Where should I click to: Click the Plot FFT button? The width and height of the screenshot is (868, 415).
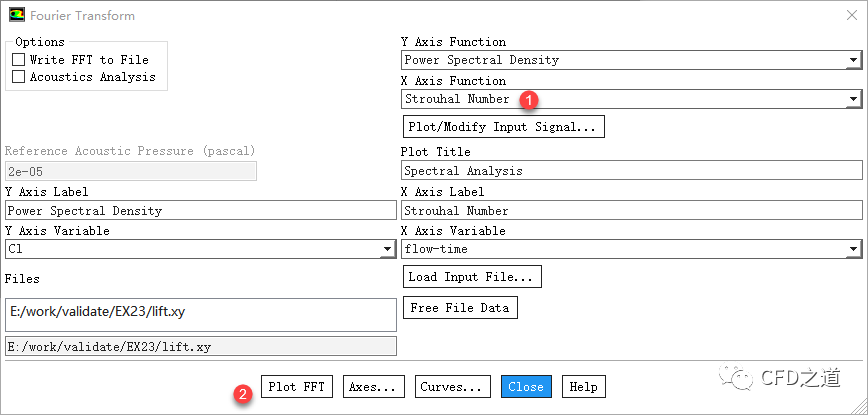pos(296,386)
